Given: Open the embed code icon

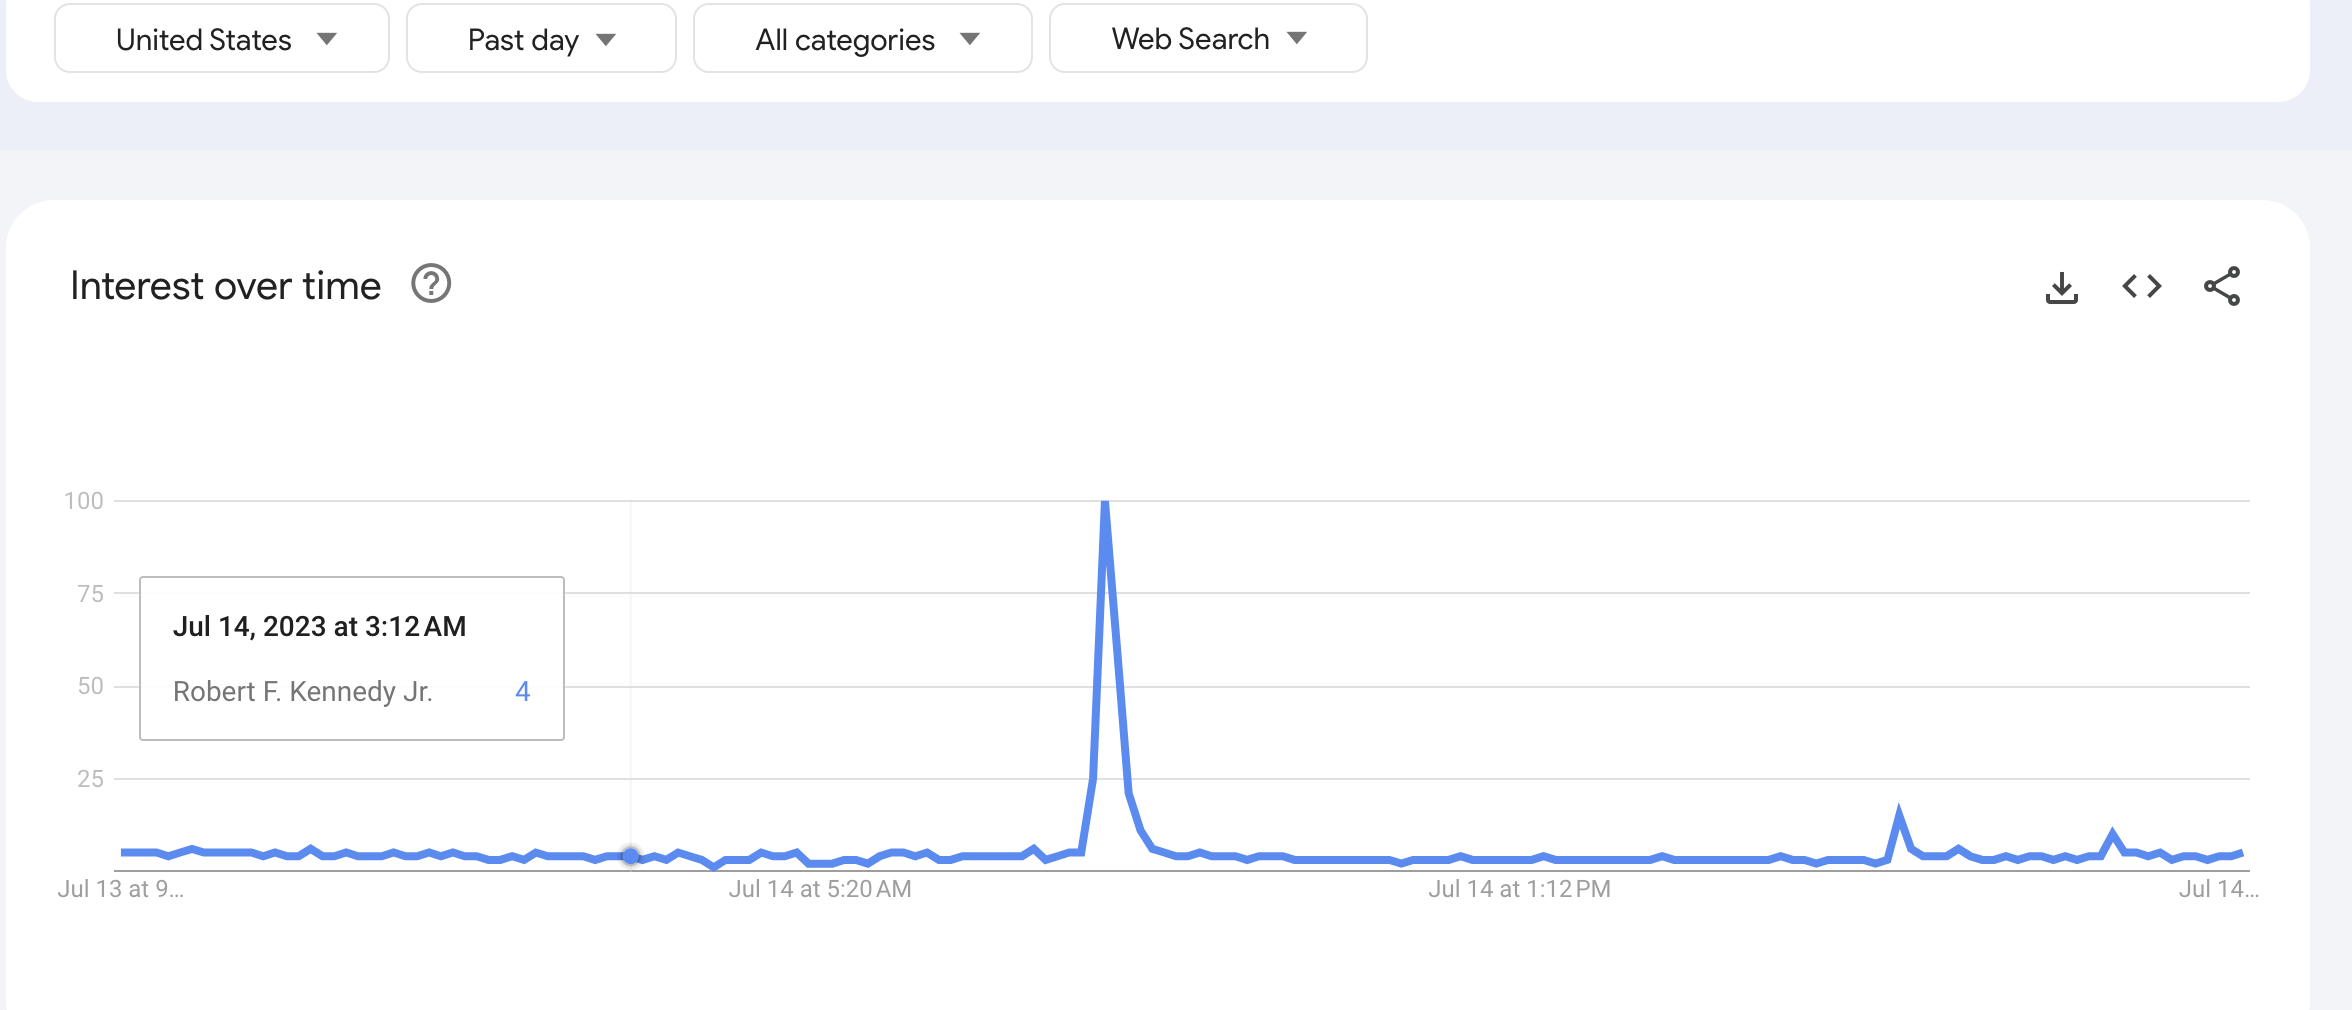Looking at the screenshot, I should tap(2141, 287).
